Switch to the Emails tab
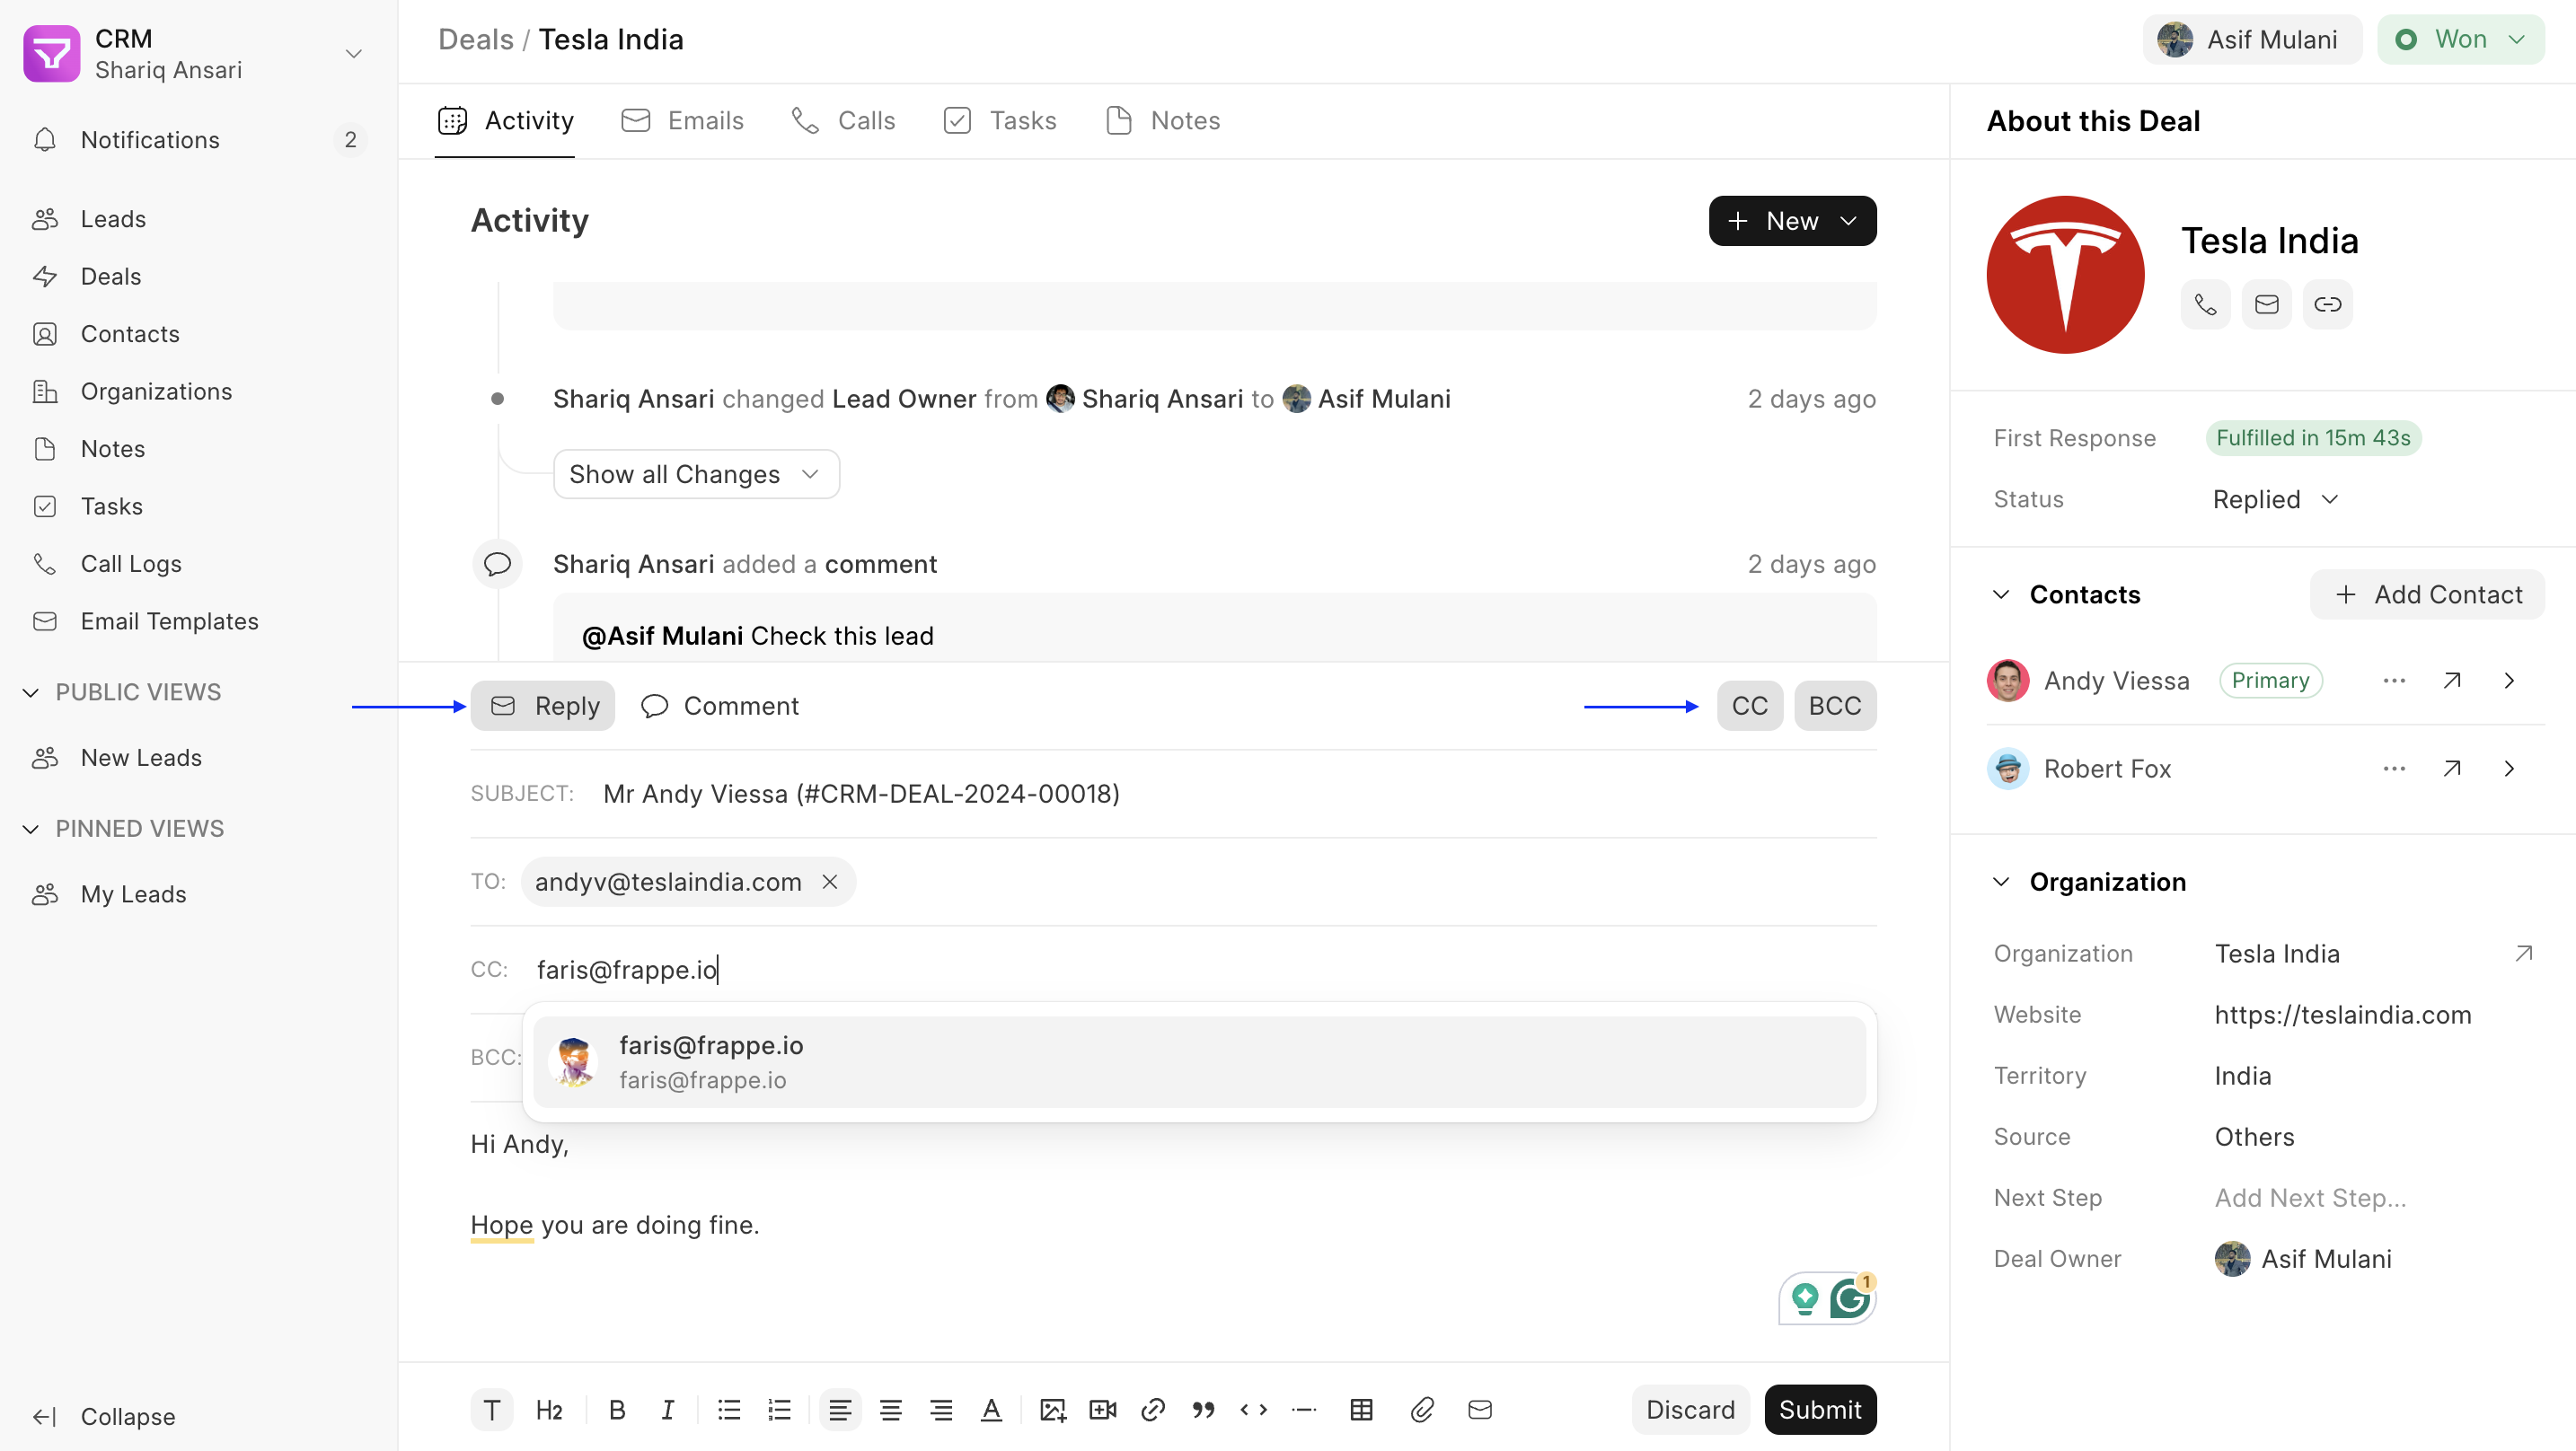Image resolution: width=2576 pixels, height=1451 pixels. point(683,121)
